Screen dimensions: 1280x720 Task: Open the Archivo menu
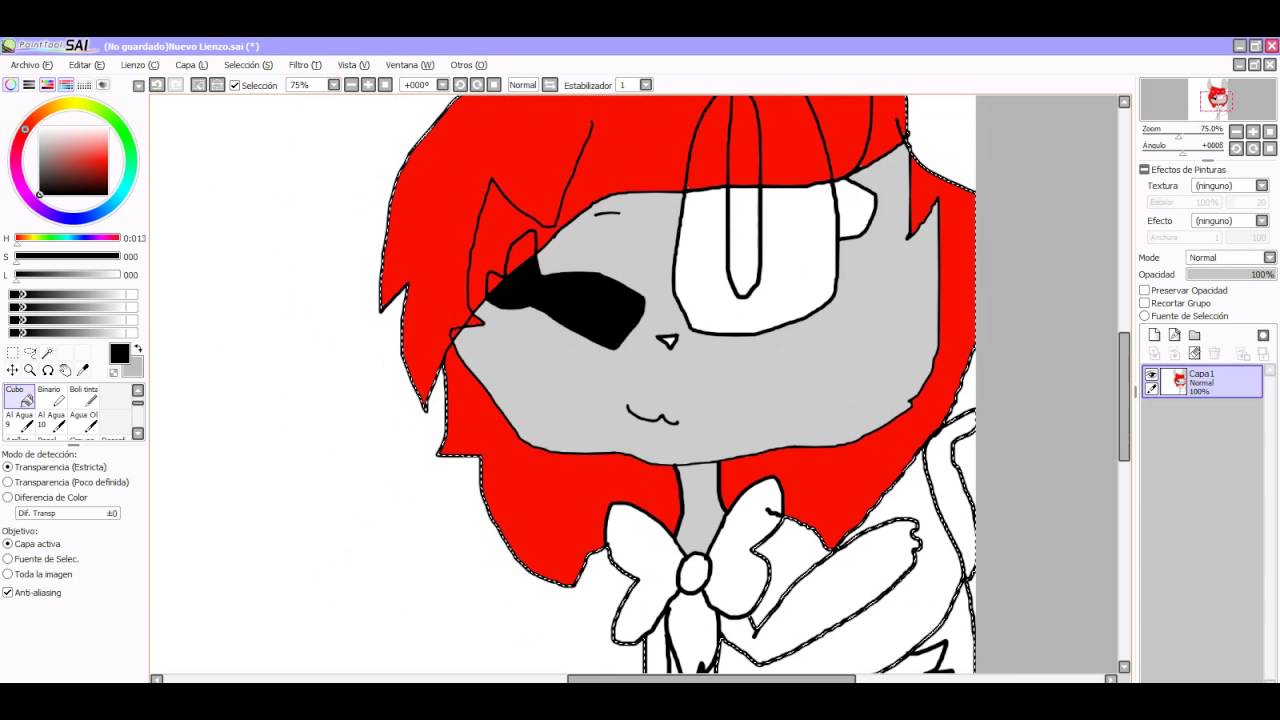[31, 65]
